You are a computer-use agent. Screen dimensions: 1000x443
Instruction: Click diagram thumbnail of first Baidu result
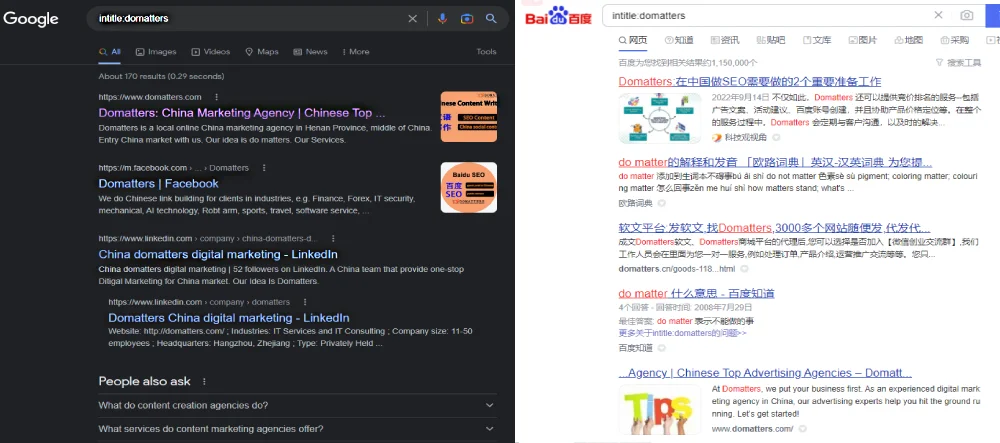(x=660, y=118)
